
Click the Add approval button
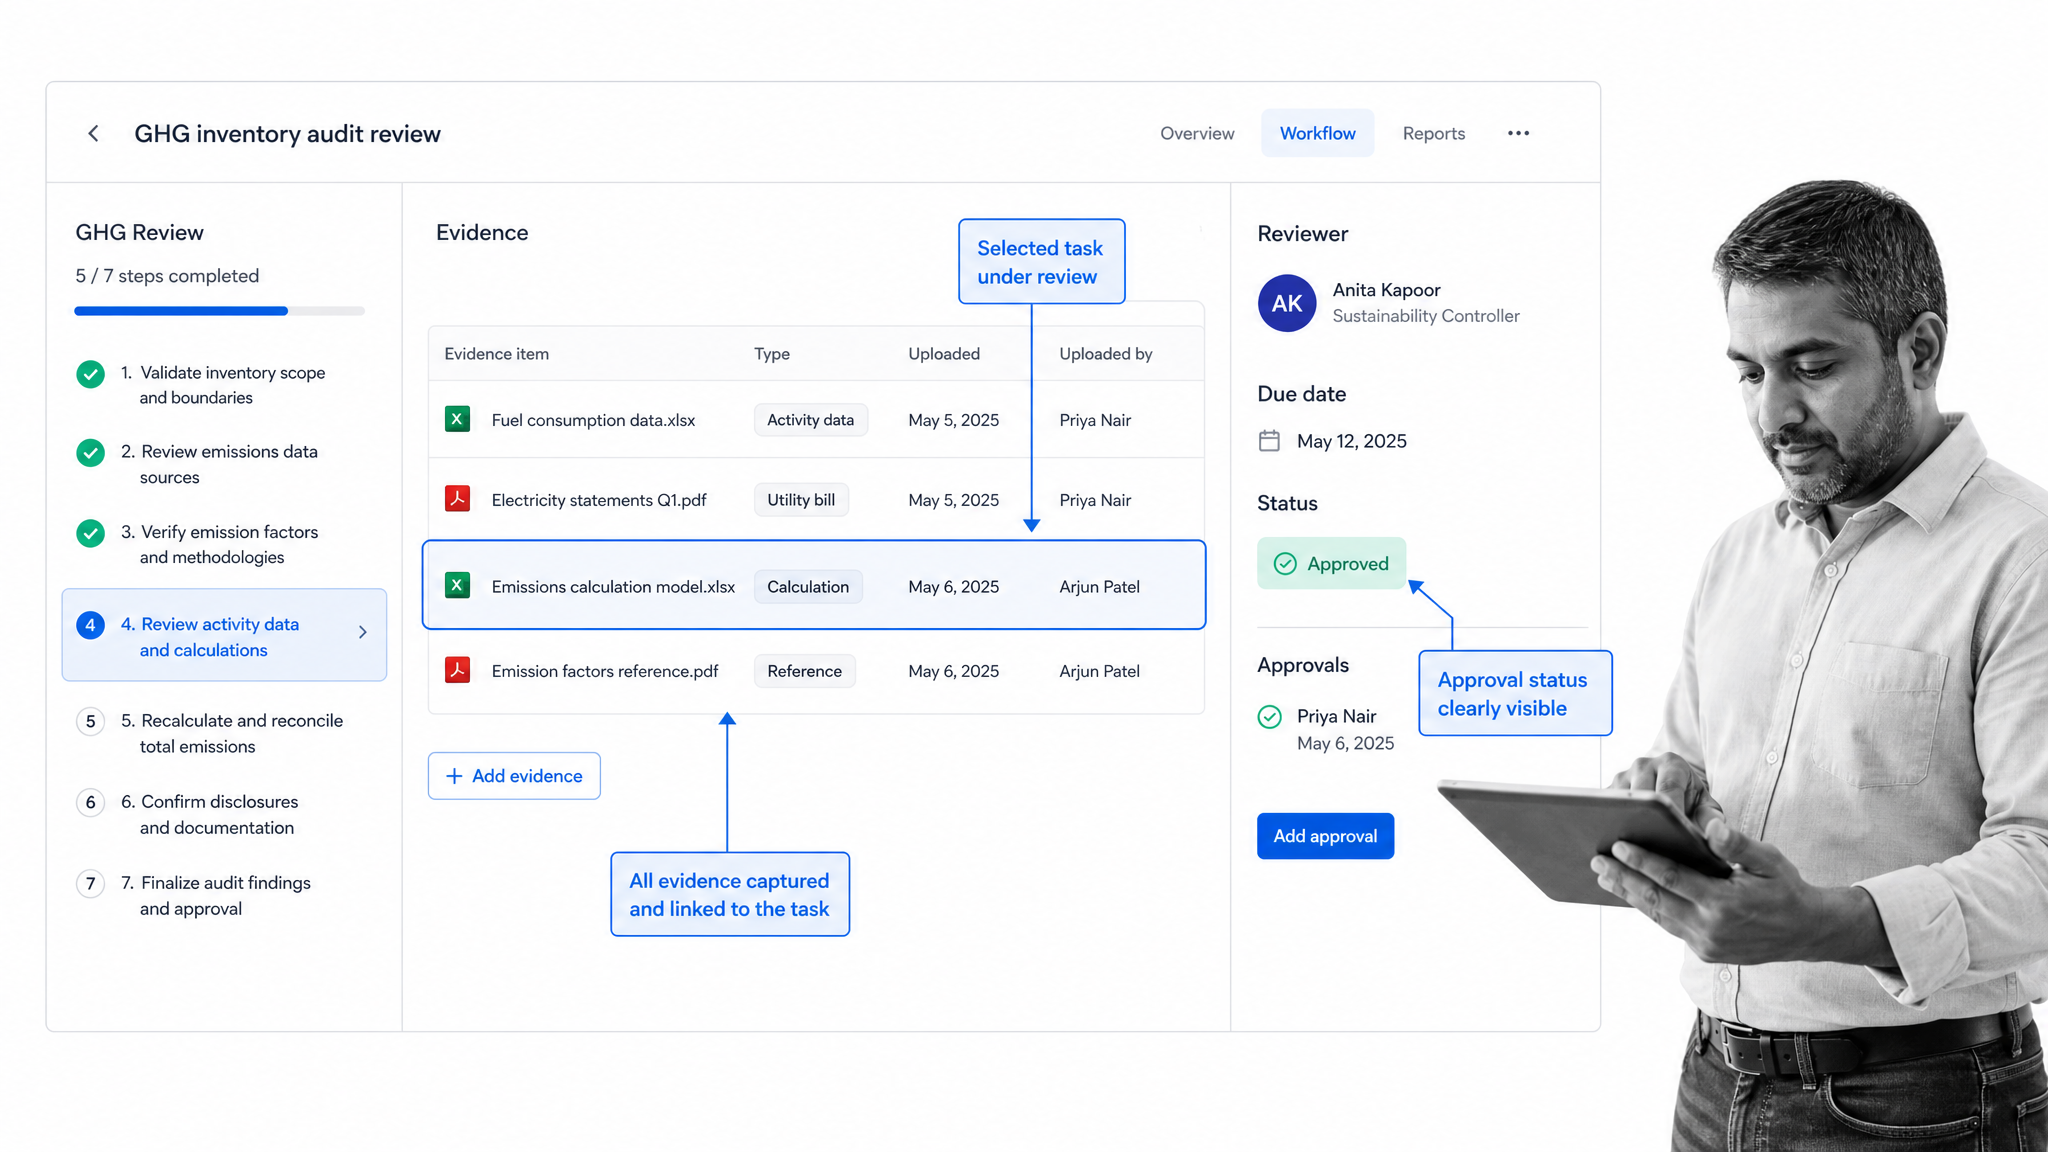(x=1325, y=836)
